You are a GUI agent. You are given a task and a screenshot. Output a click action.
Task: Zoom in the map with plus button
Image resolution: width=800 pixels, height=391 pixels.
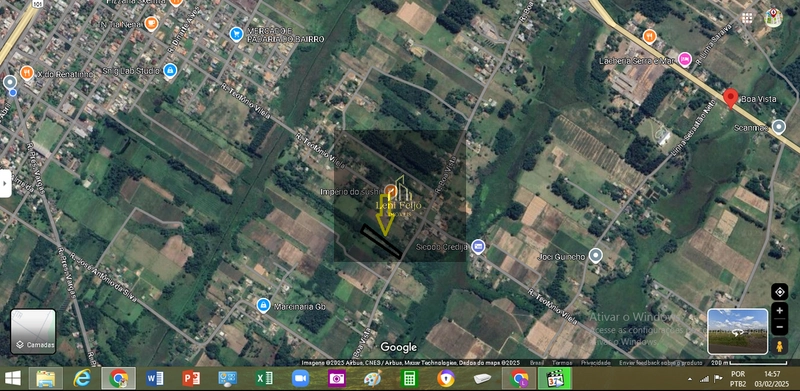(780, 310)
